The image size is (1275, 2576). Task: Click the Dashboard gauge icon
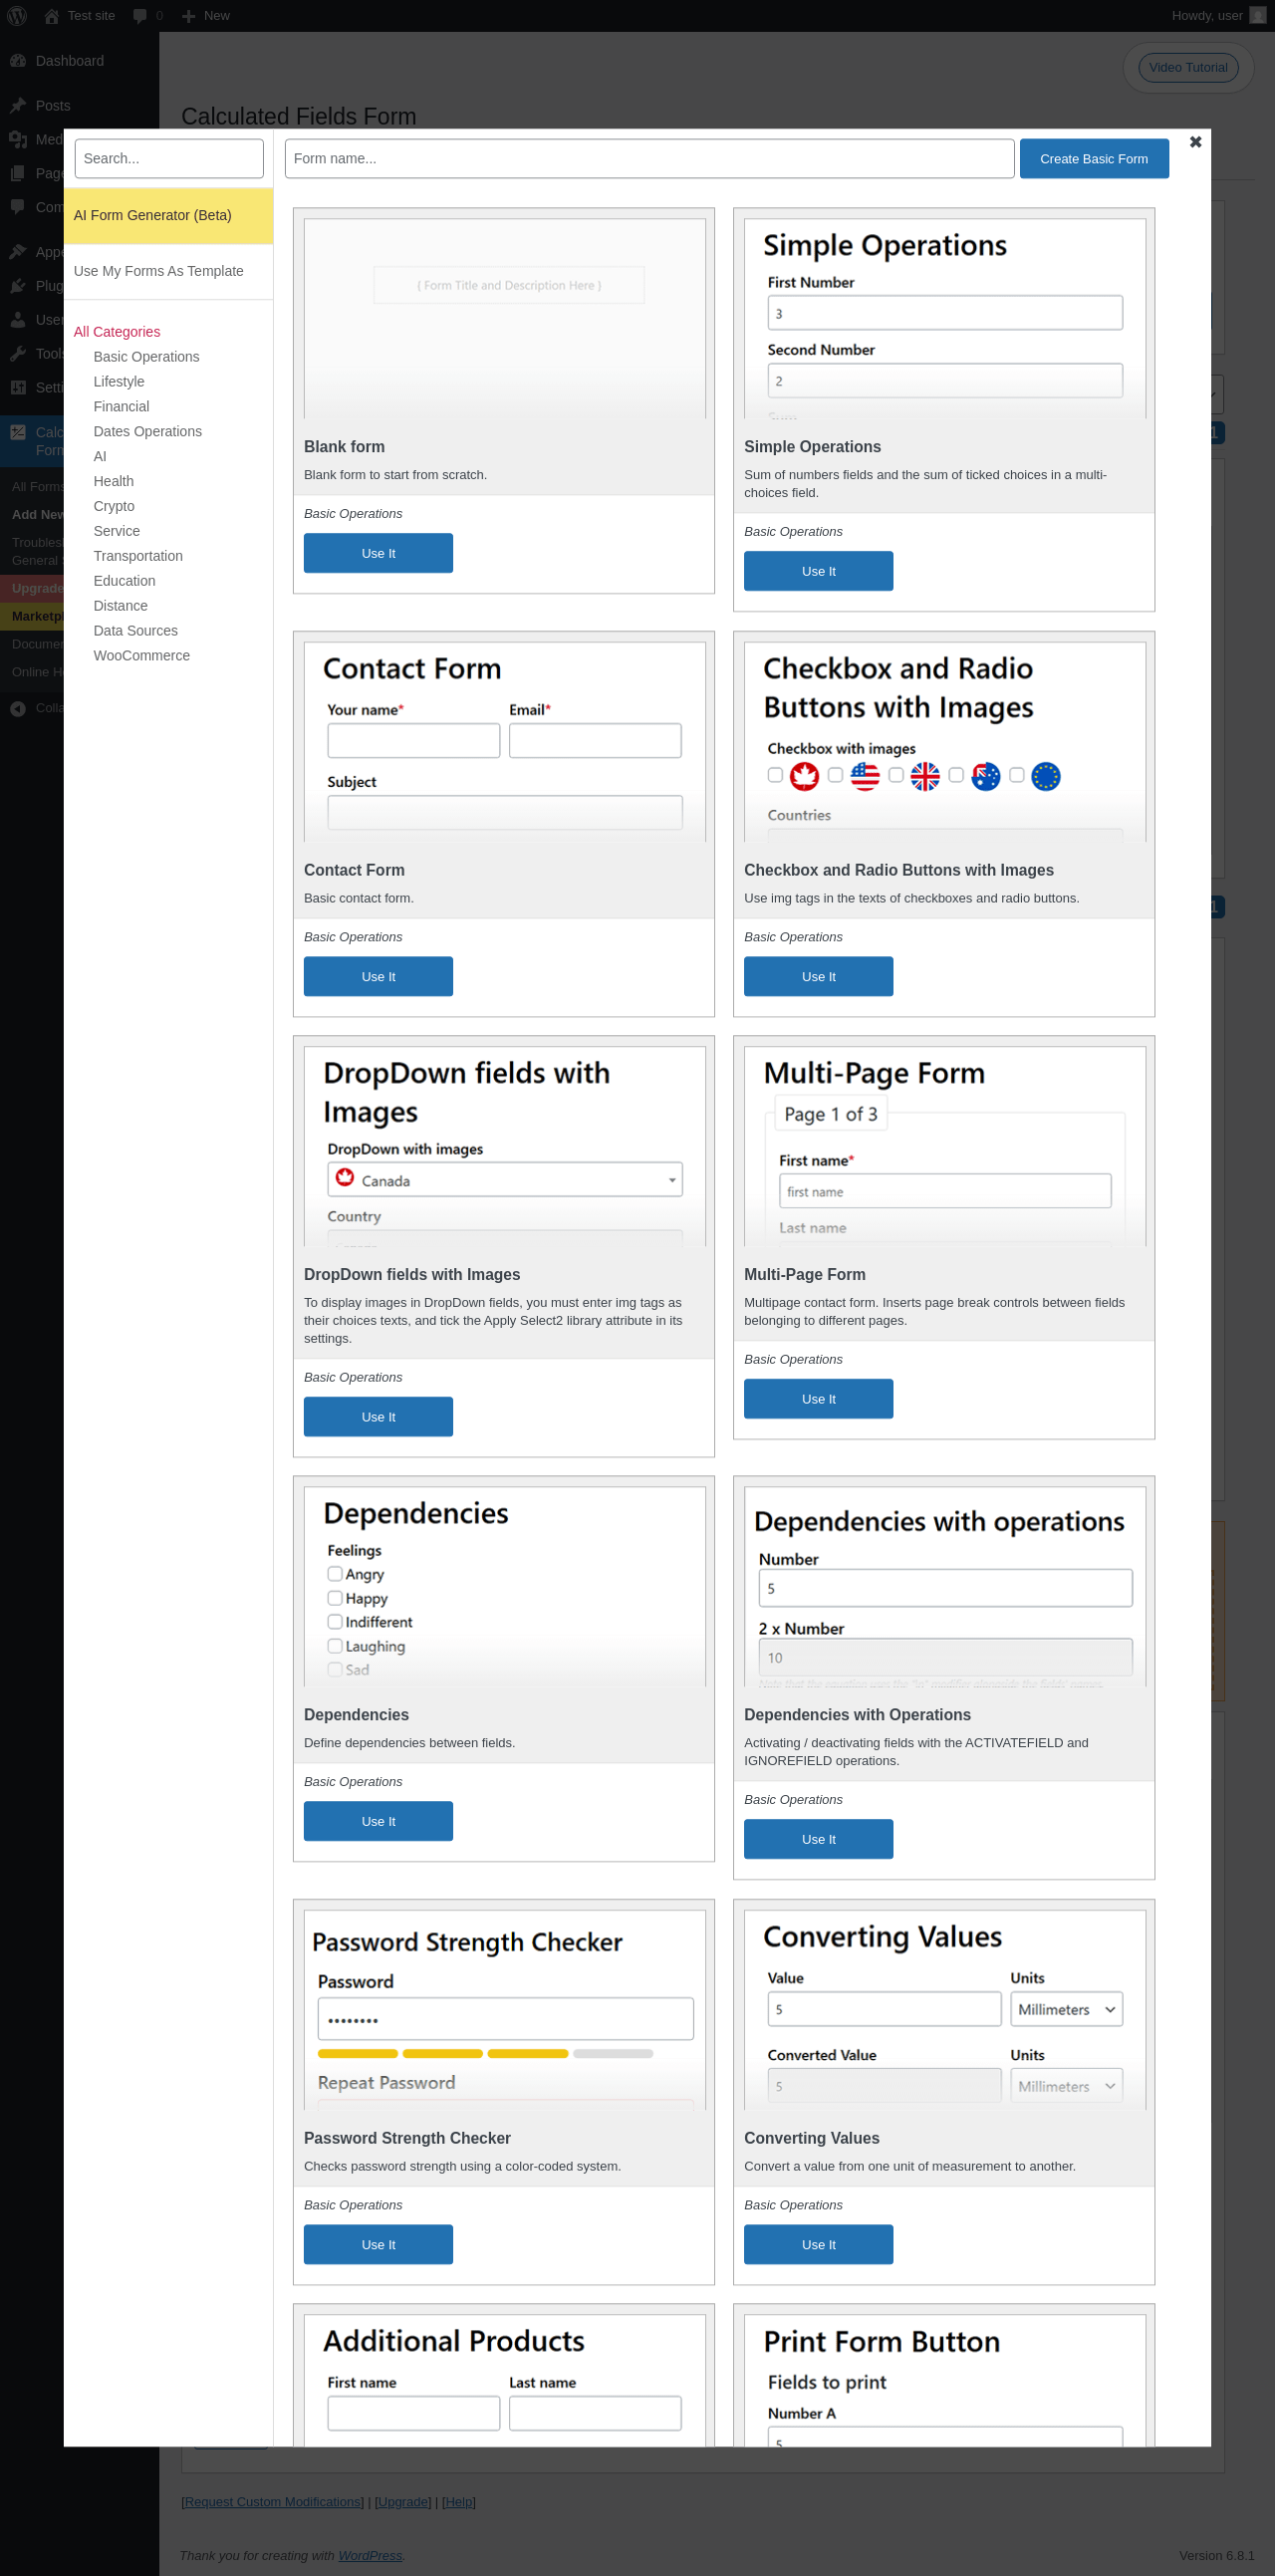click(x=18, y=61)
